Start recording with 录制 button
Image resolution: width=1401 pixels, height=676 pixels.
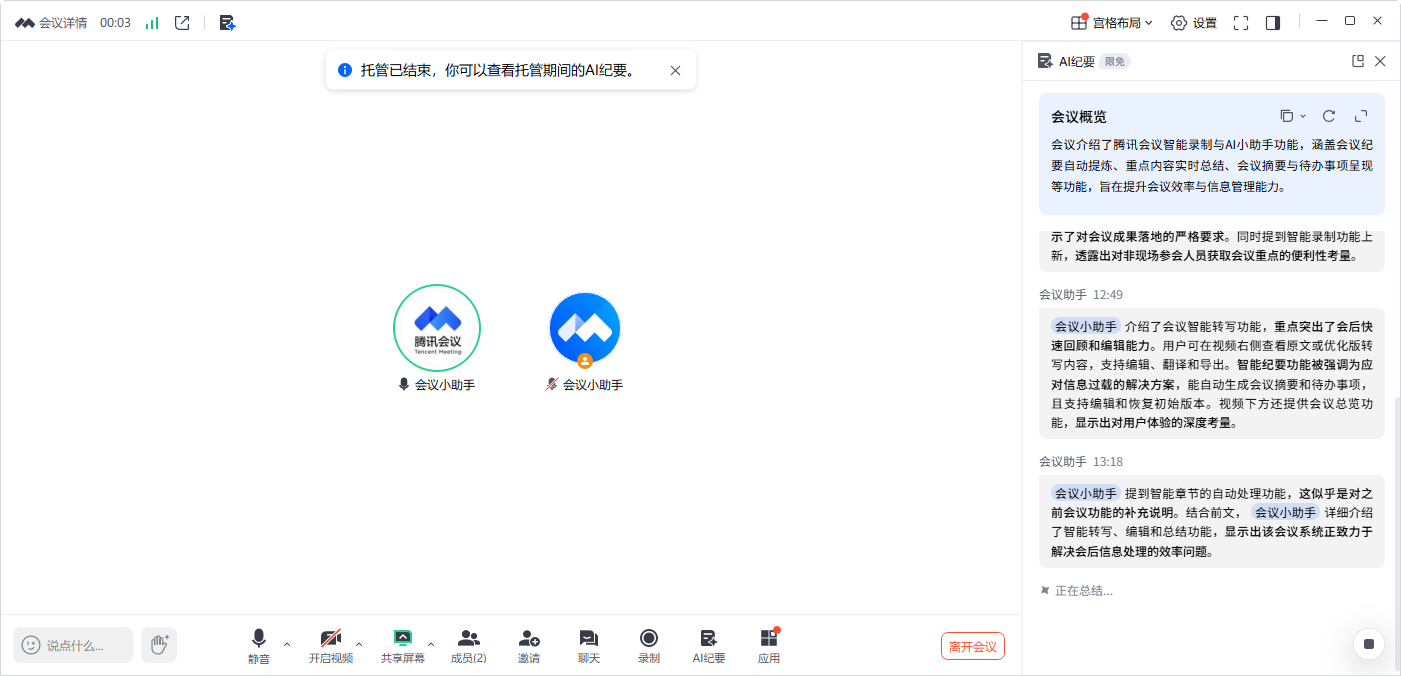649,645
